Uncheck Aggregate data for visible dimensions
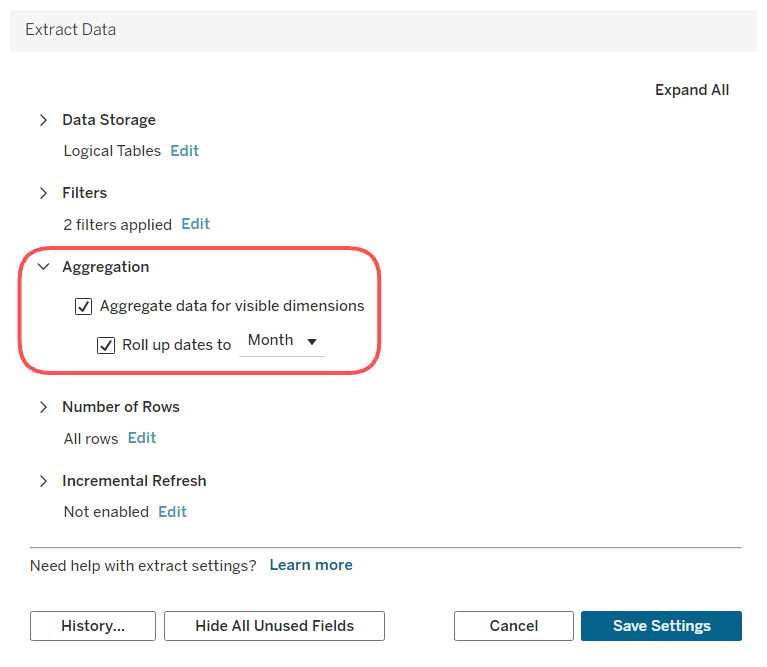767x667 pixels. click(x=83, y=307)
